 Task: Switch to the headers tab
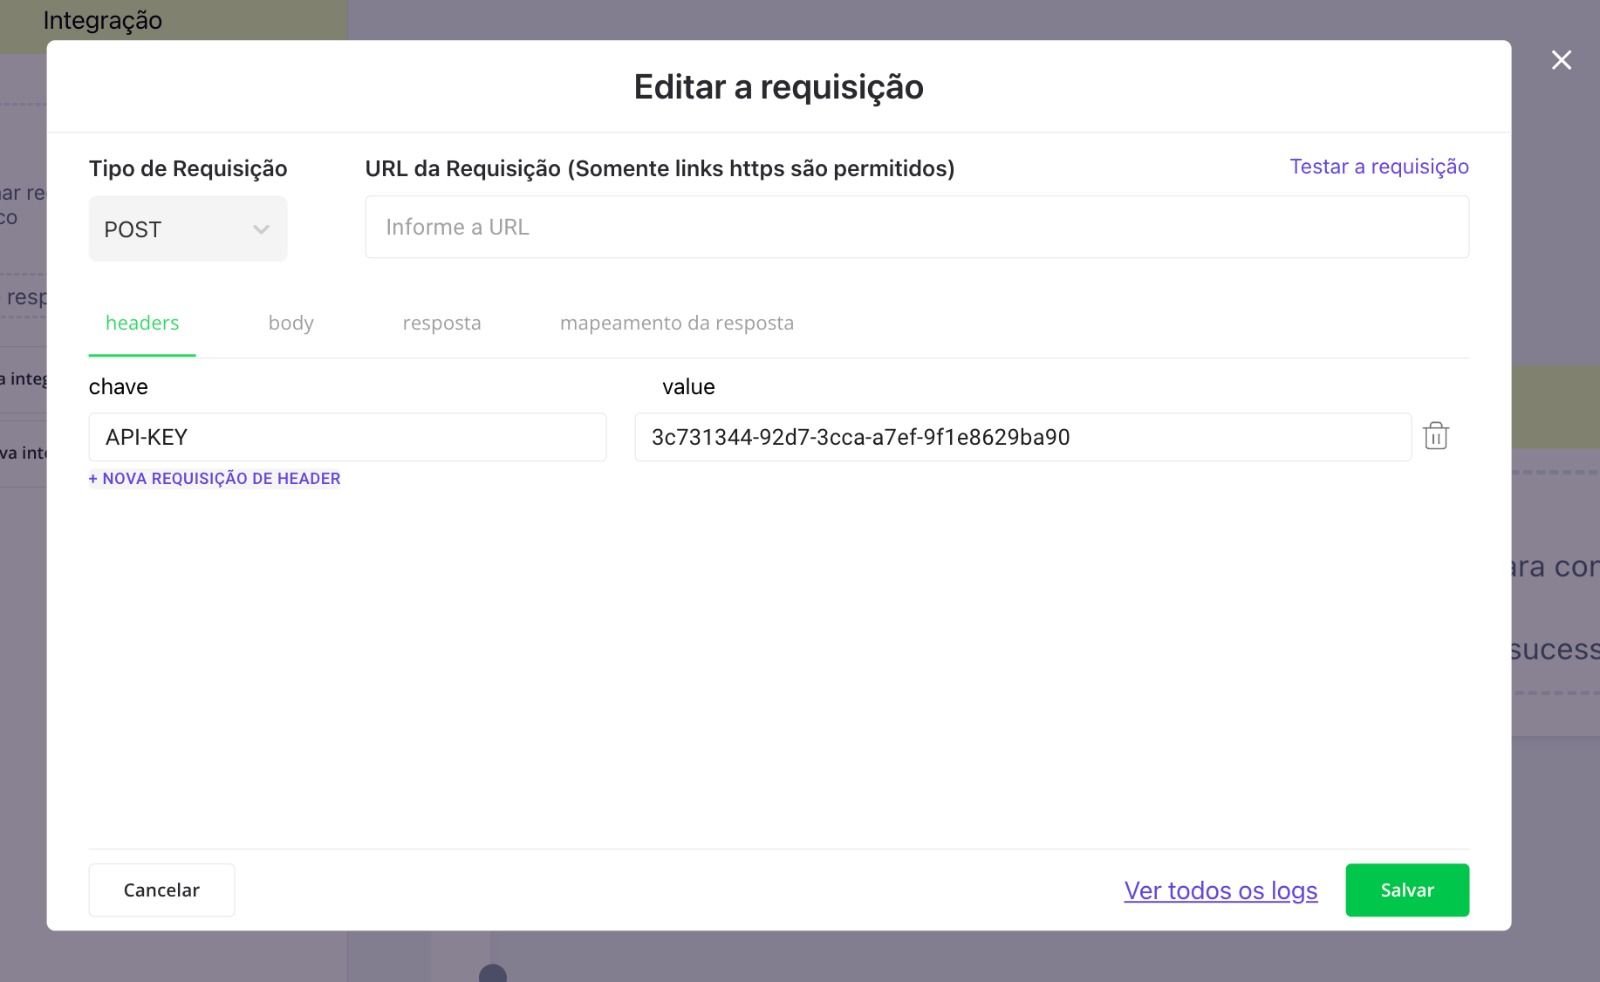coord(142,322)
